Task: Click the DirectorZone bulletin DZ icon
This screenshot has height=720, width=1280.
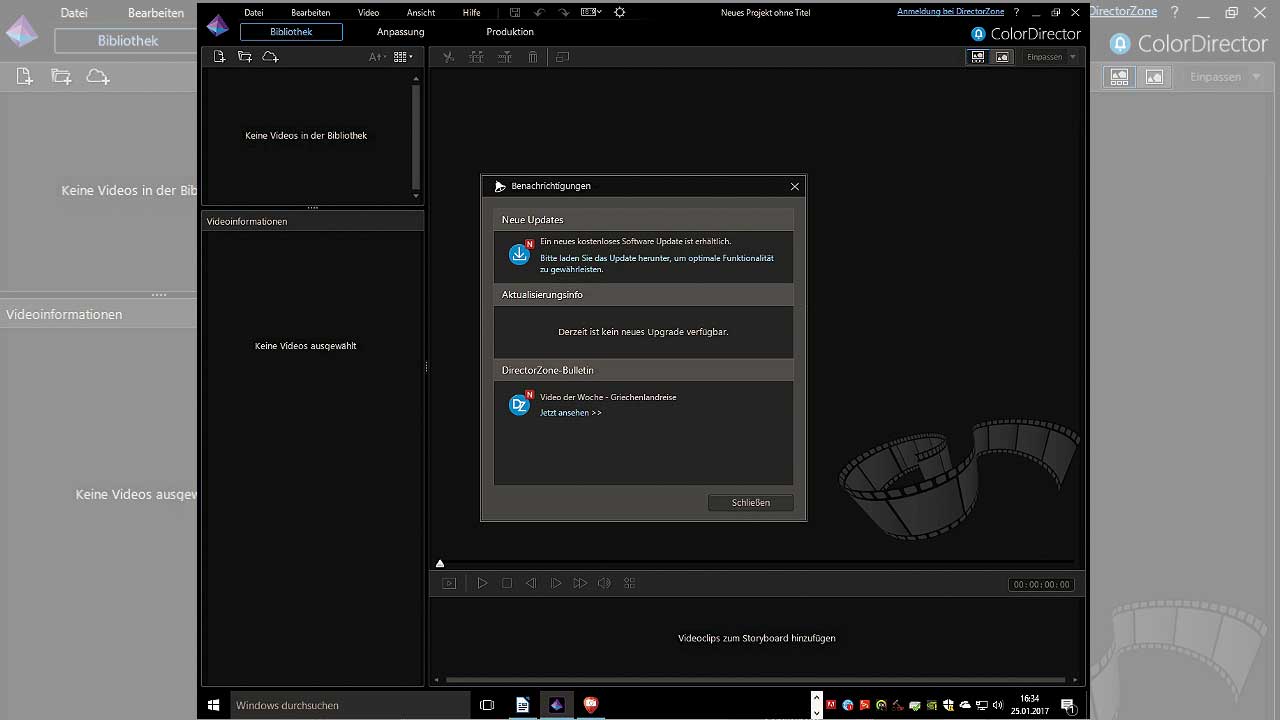Action: coord(519,404)
